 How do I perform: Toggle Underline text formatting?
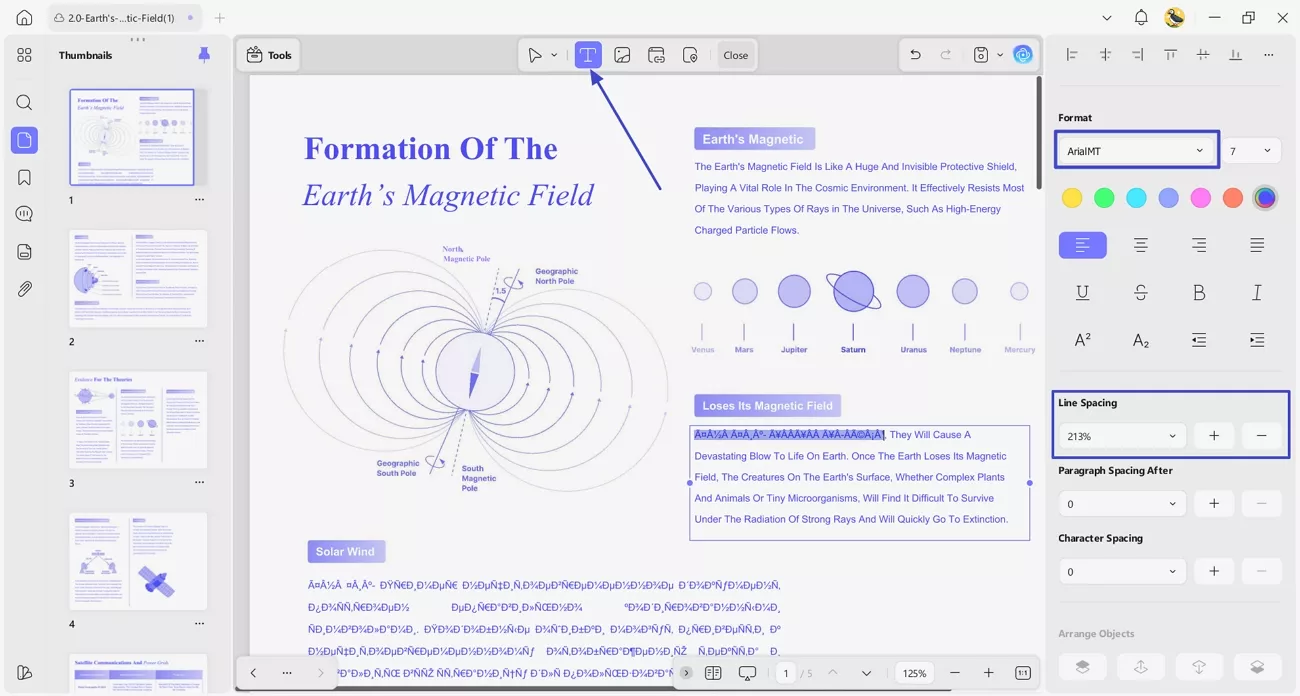click(1082, 292)
